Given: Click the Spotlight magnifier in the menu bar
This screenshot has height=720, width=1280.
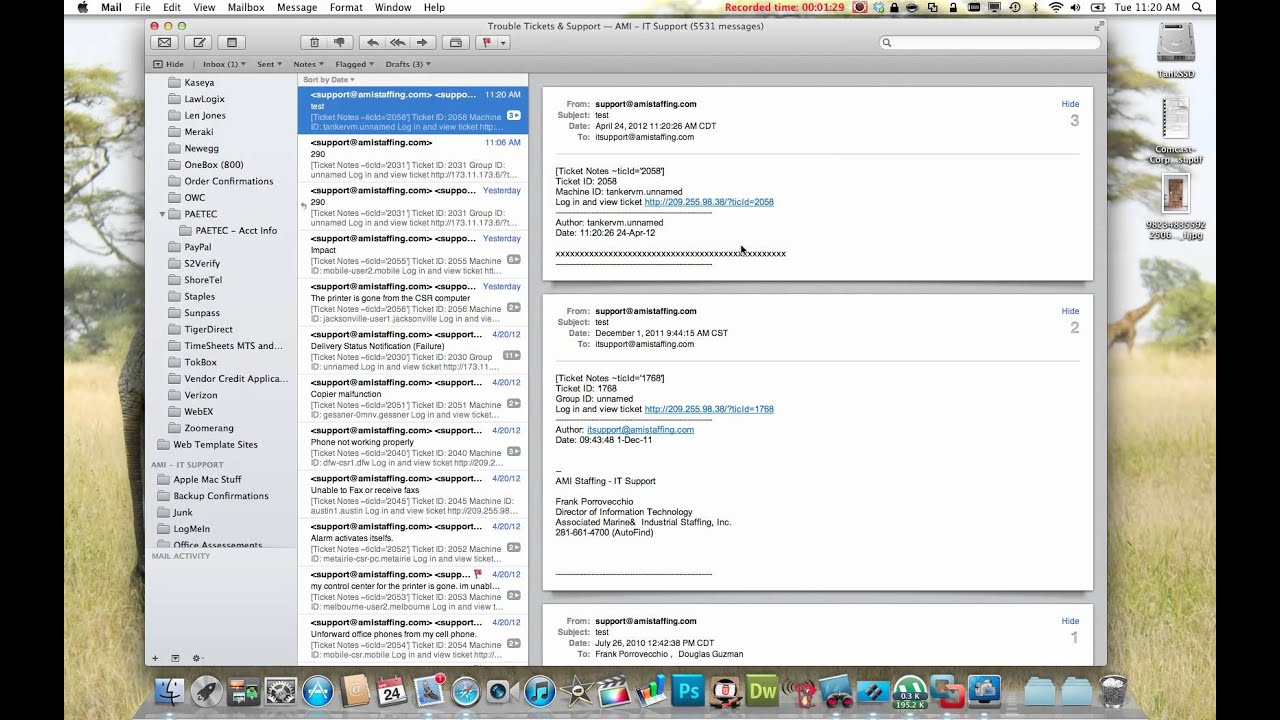Looking at the screenshot, I should coord(1197,7).
